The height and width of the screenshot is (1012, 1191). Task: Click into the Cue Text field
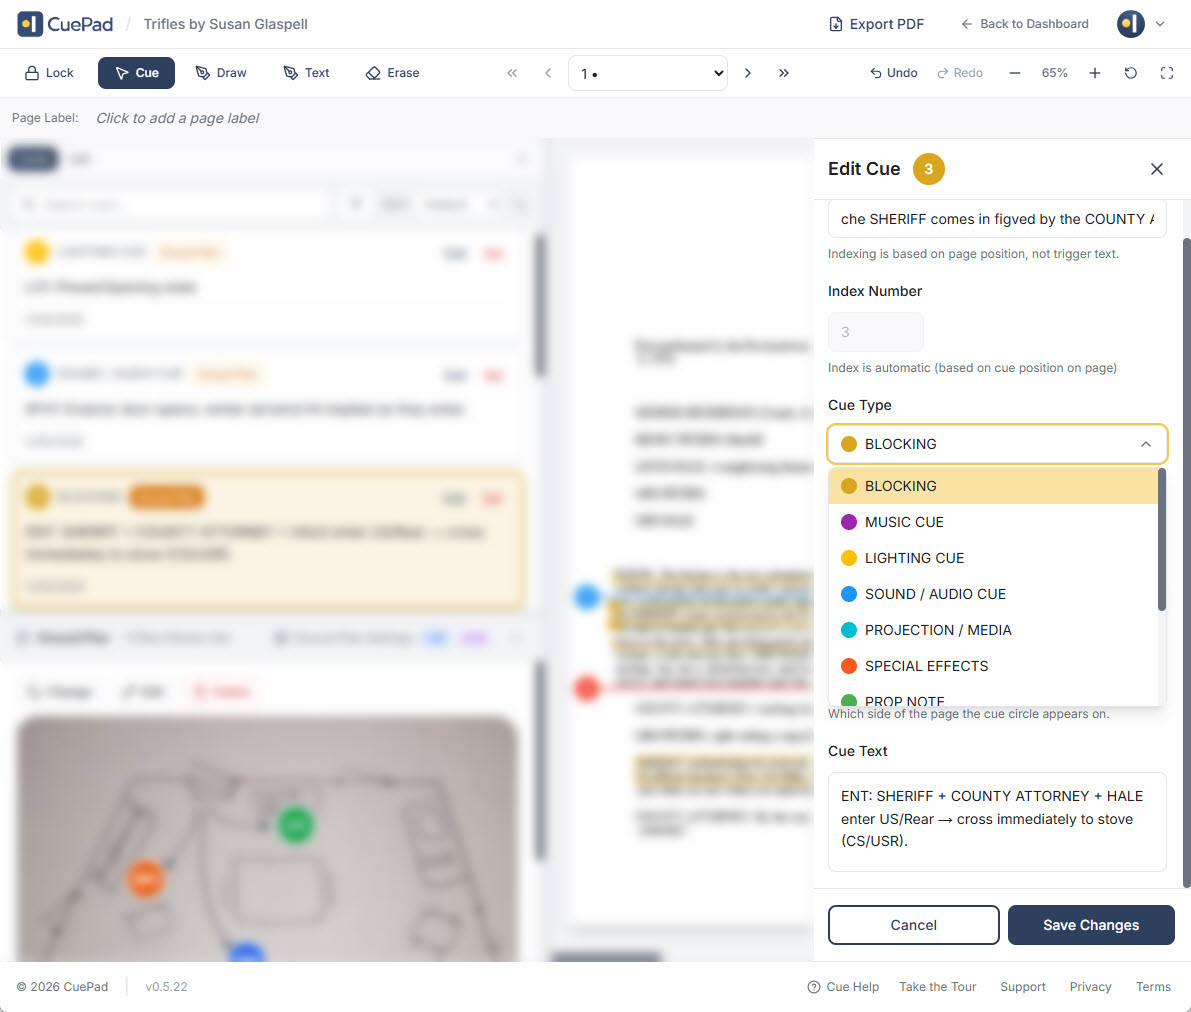pyautogui.click(x=997, y=820)
